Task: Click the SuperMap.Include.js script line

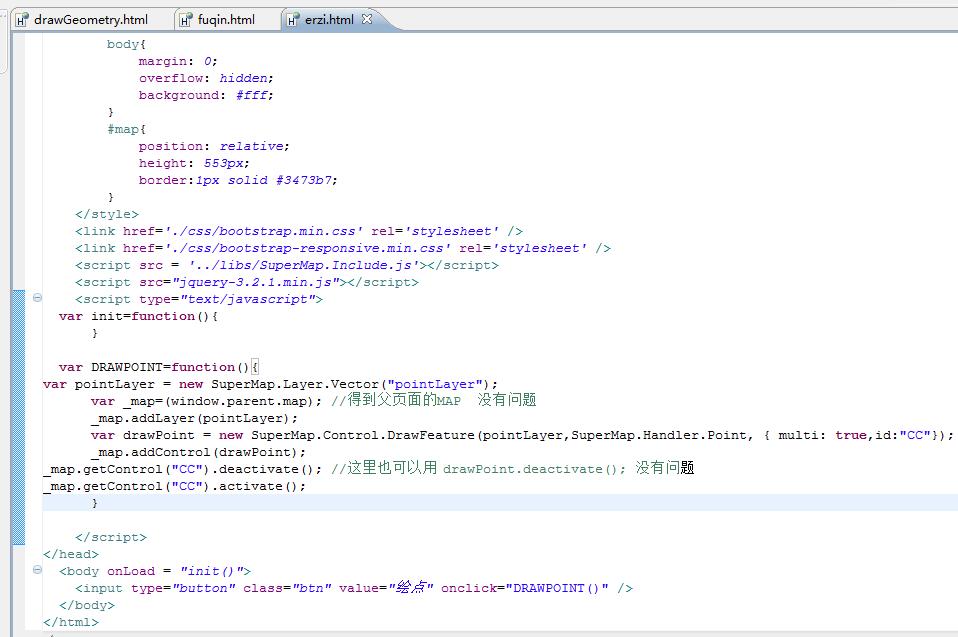Action: click(x=287, y=265)
